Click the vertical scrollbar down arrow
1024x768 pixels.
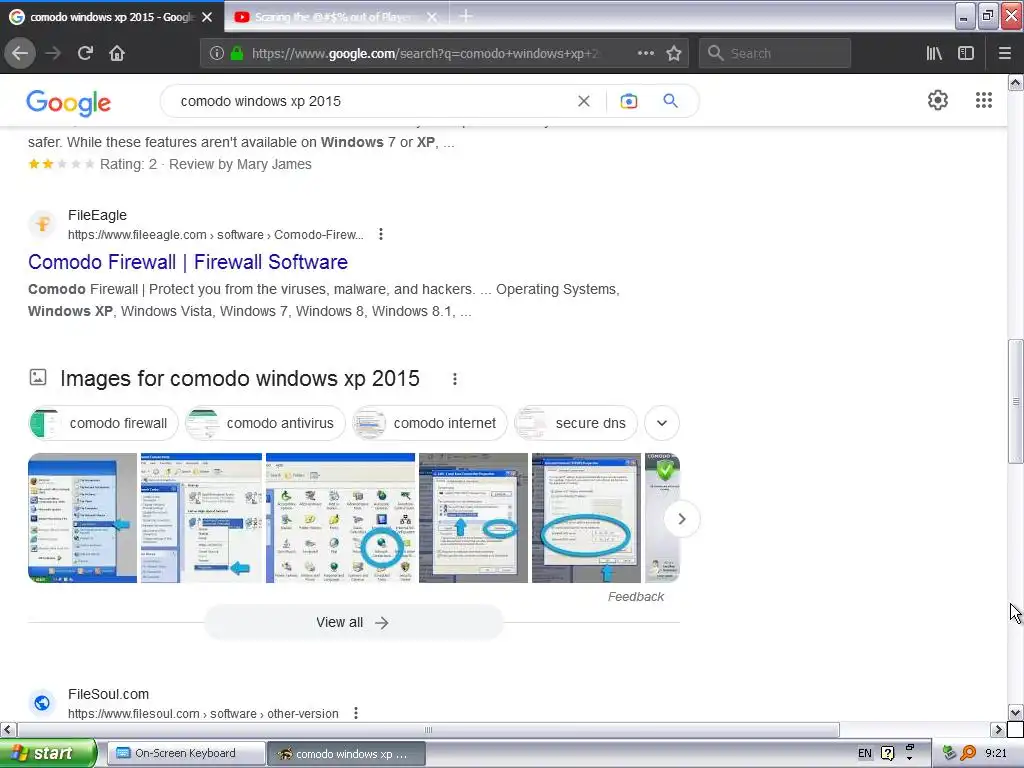click(x=1016, y=712)
